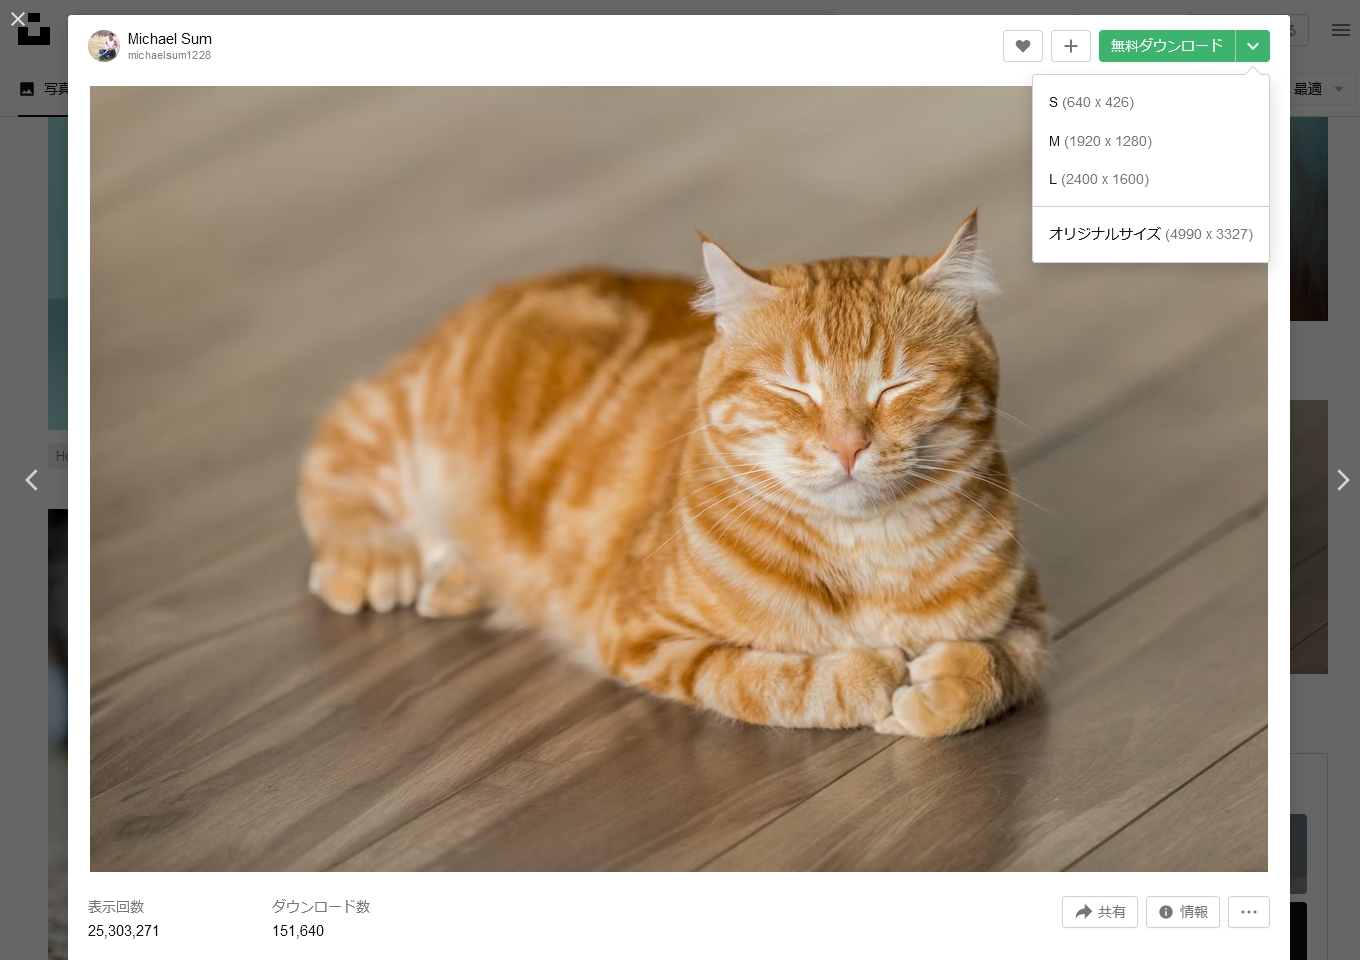1360x960 pixels.
Task: Click the Unsplash logo behind the modal
Action: pyautogui.click(x=34, y=29)
